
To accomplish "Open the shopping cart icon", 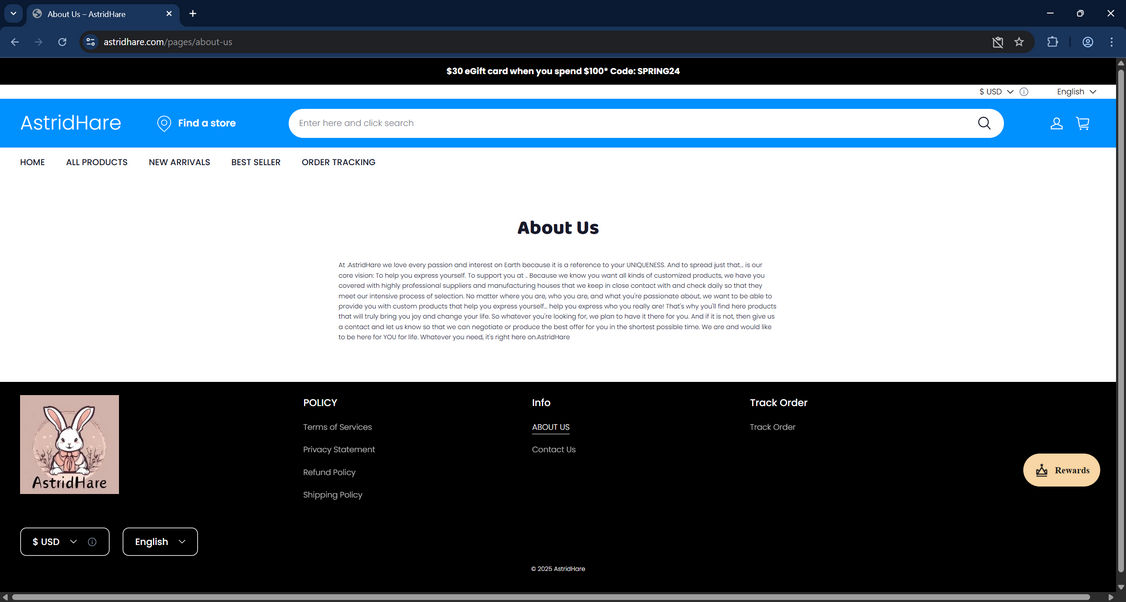I will point(1083,124).
